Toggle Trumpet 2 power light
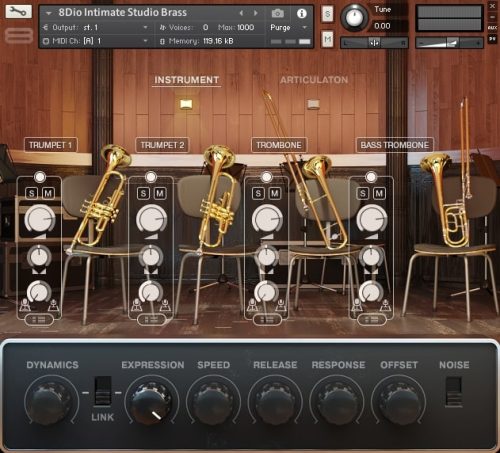 click(x=151, y=177)
